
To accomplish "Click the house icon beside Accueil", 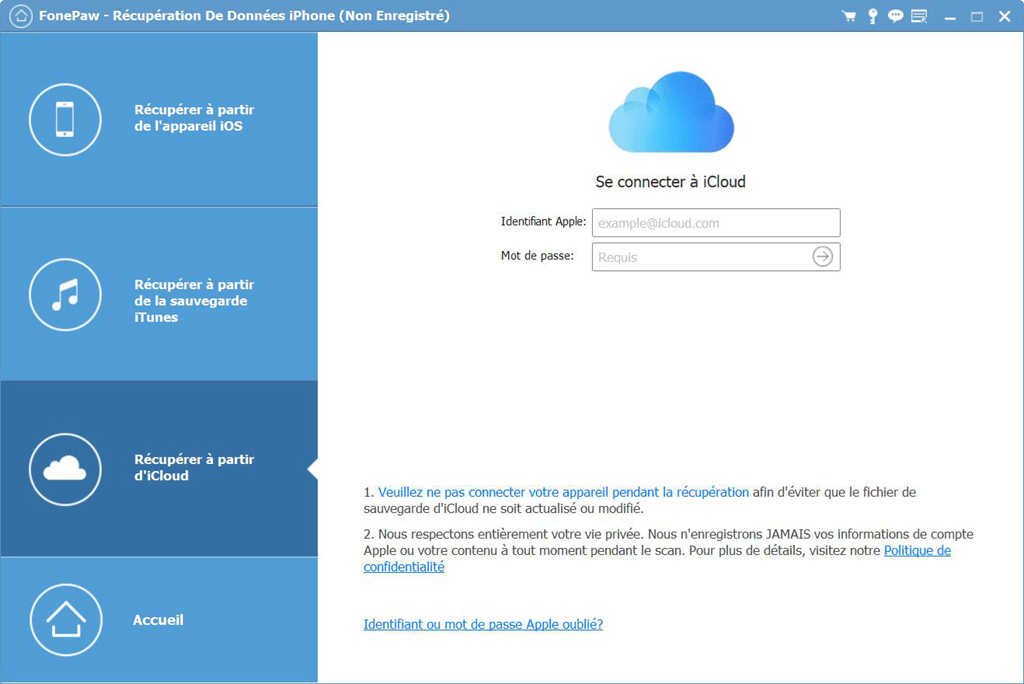I will (x=65, y=620).
